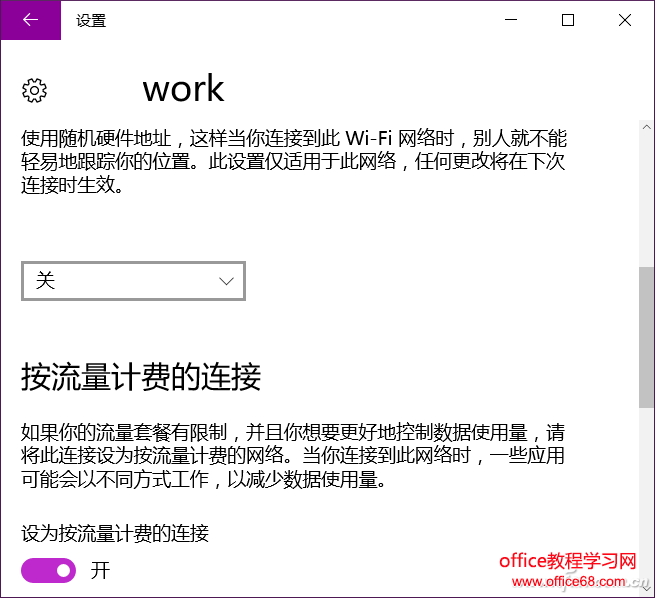Click the back arrow in title bar
The height and width of the screenshot is (598, 655).
pyautogui.click(x=30, y=20)
